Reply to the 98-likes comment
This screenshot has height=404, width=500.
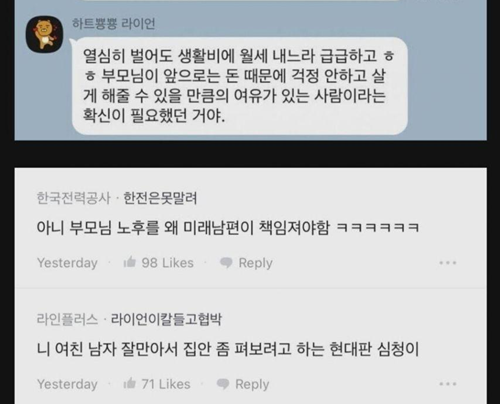coord(255,263)
